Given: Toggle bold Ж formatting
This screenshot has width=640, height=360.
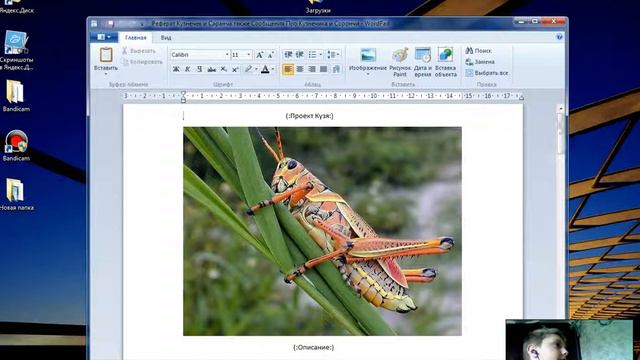Looking at the screenshot, I should (x=176, y=69).
